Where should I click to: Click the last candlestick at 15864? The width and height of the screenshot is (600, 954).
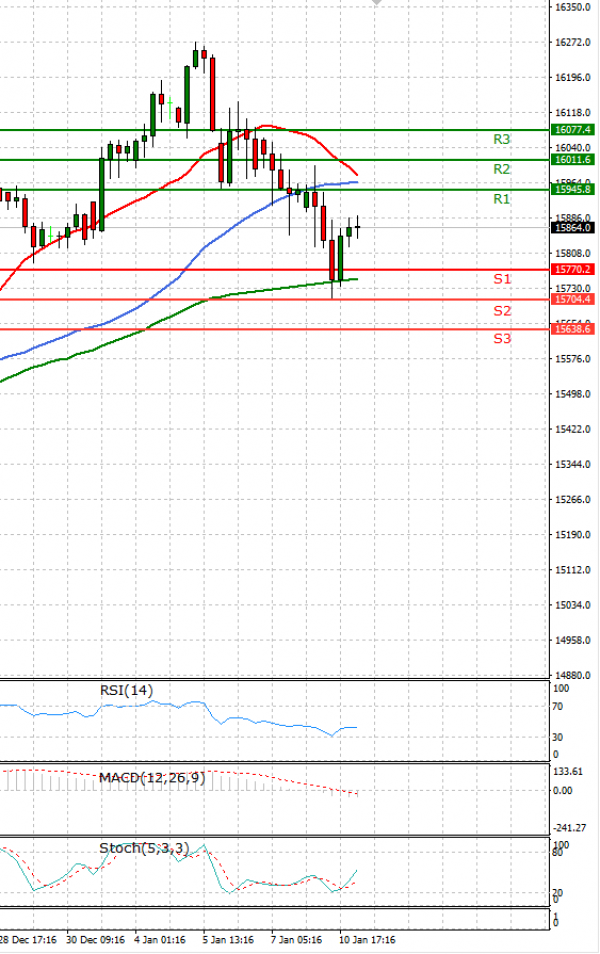coord(357,227)
